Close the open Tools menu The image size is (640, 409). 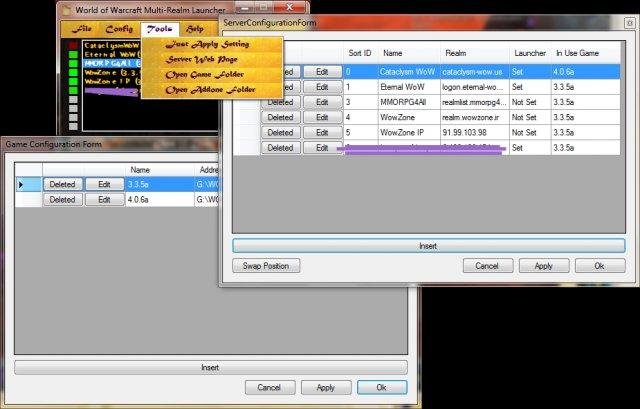tap(160, 29)
